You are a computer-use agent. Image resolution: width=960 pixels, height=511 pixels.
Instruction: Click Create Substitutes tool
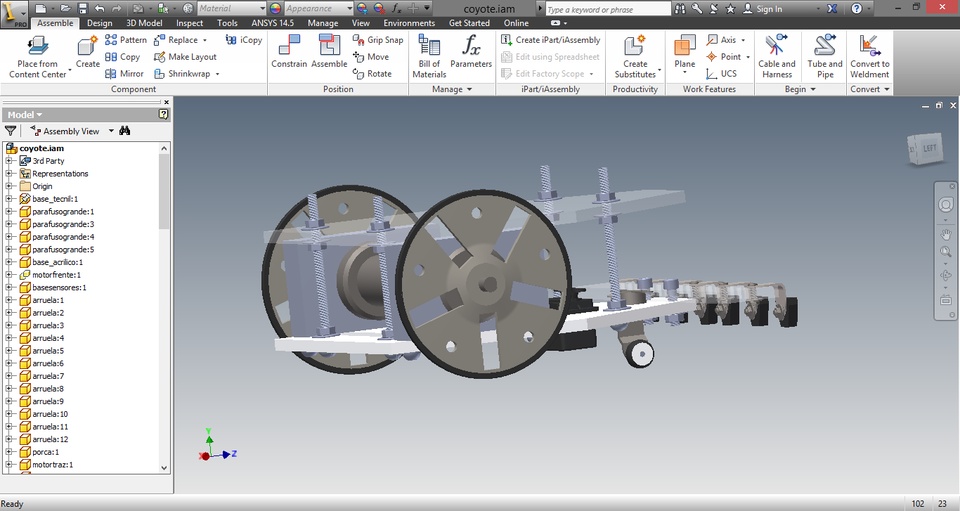(636, 57)
